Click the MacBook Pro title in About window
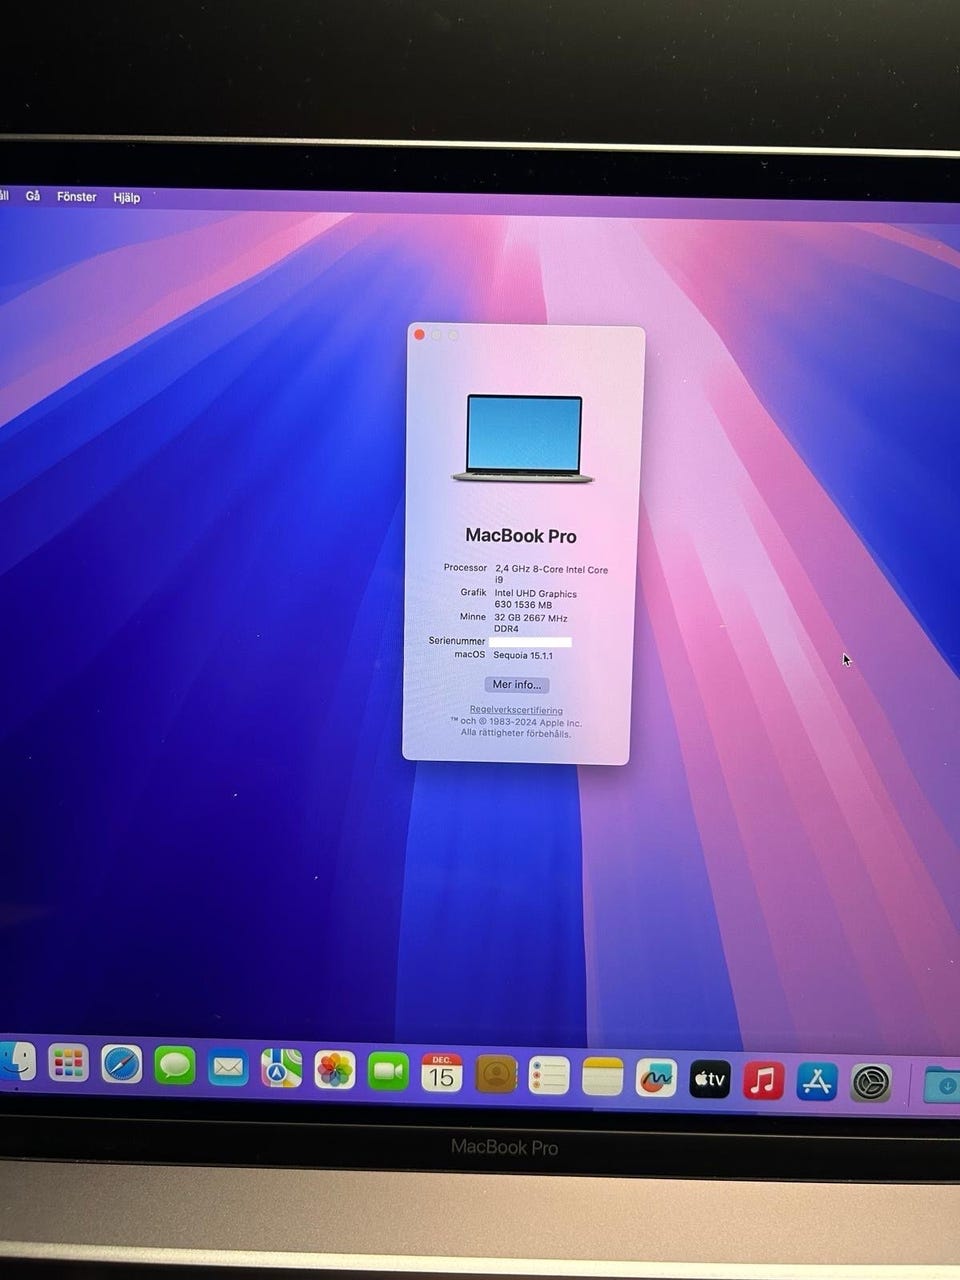This screenshot has height=1280, width=960. (521, 536)
